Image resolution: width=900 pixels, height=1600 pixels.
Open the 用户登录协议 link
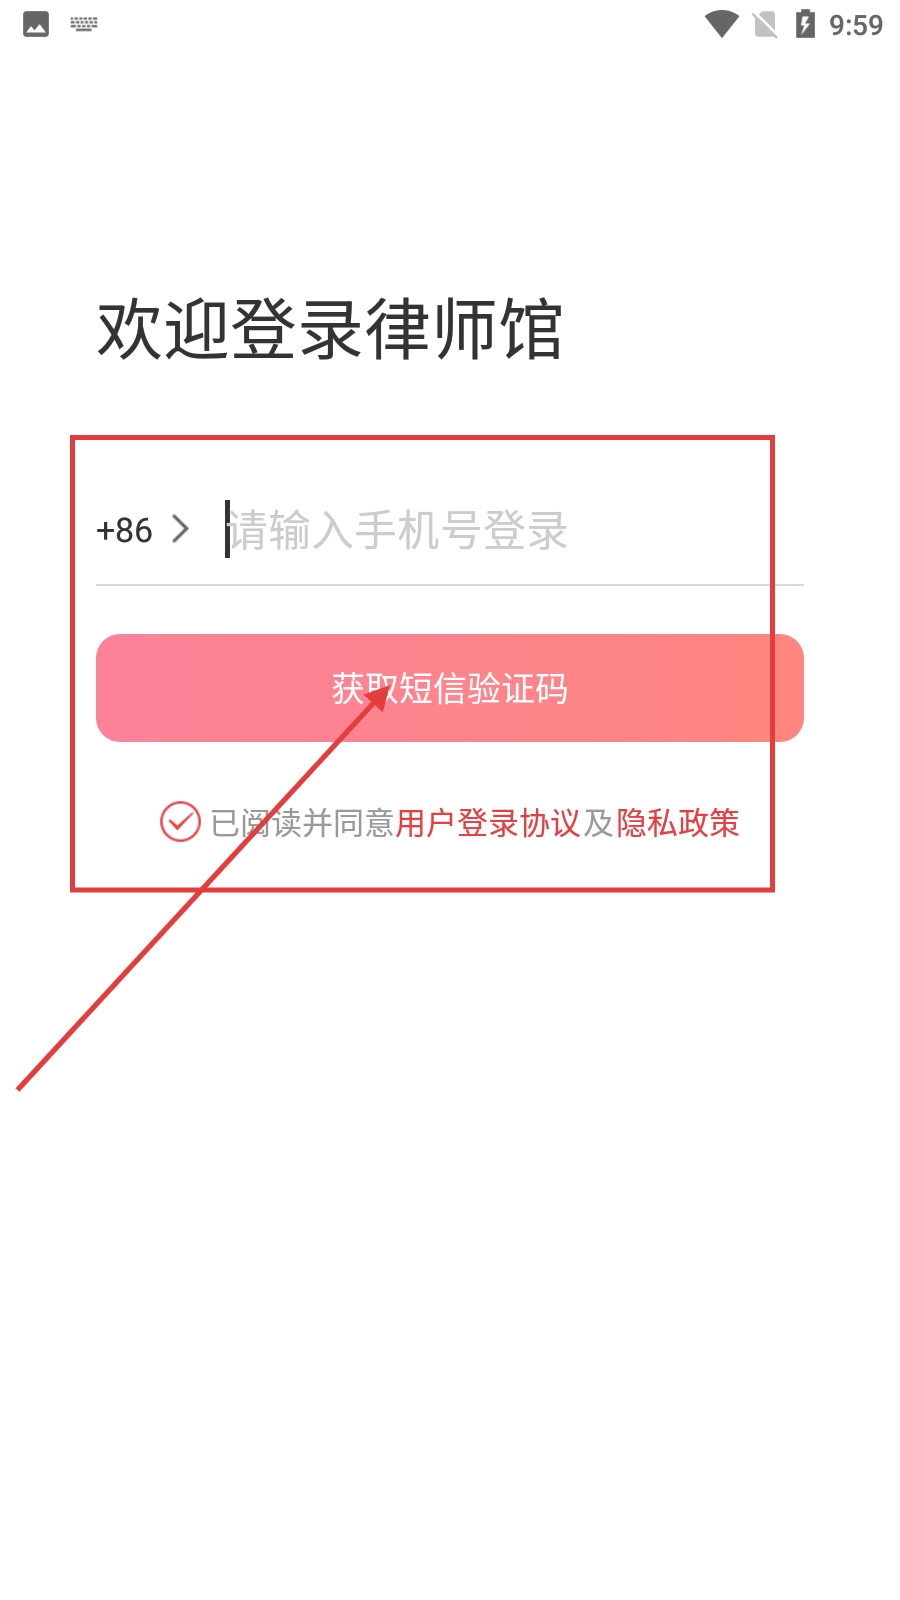tap(488, 823)
